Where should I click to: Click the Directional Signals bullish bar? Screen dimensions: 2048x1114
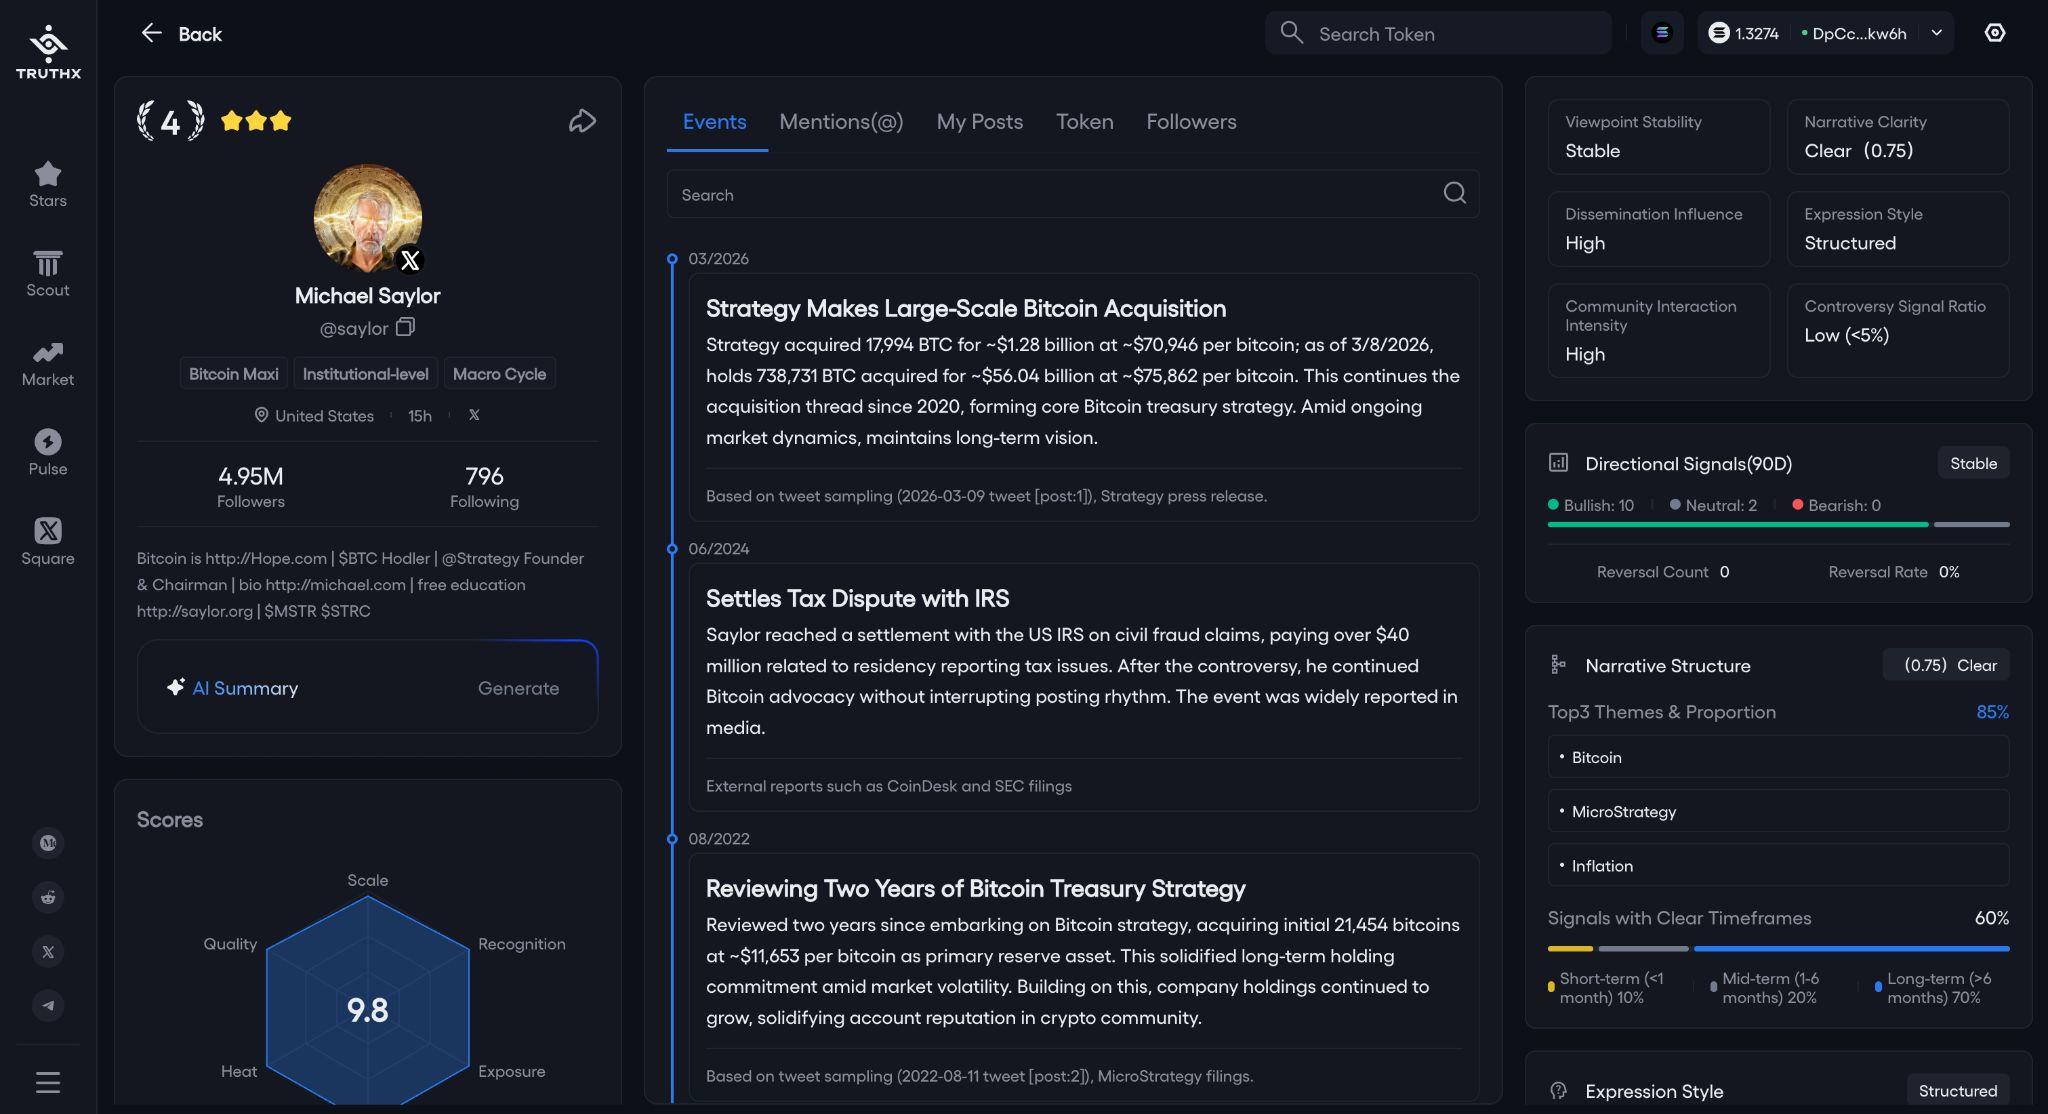(x=1737, y=524)
